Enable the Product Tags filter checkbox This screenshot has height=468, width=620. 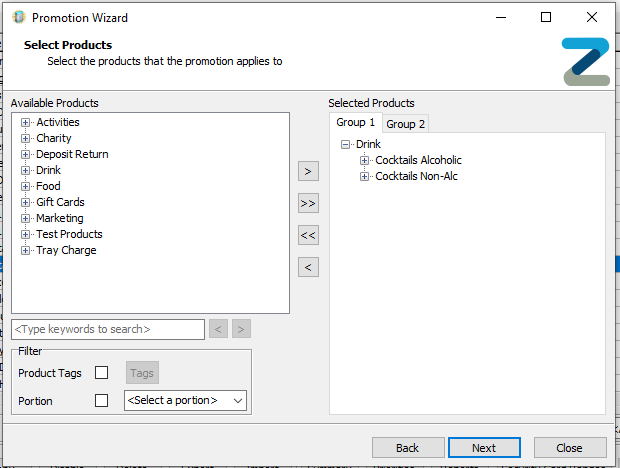[x=101, y=372]
